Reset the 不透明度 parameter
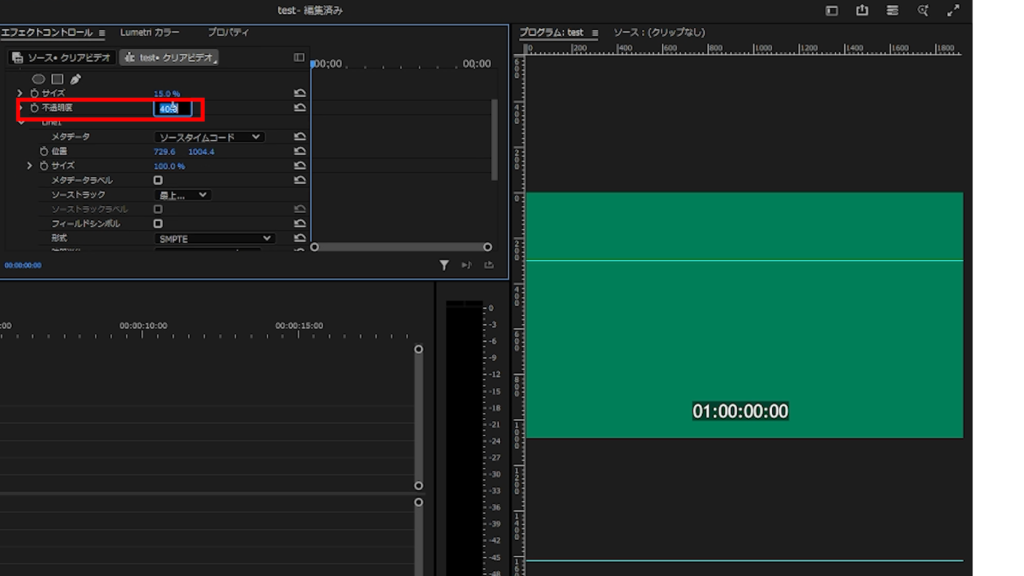This screenshot has height=576, width=1024. 300,108
